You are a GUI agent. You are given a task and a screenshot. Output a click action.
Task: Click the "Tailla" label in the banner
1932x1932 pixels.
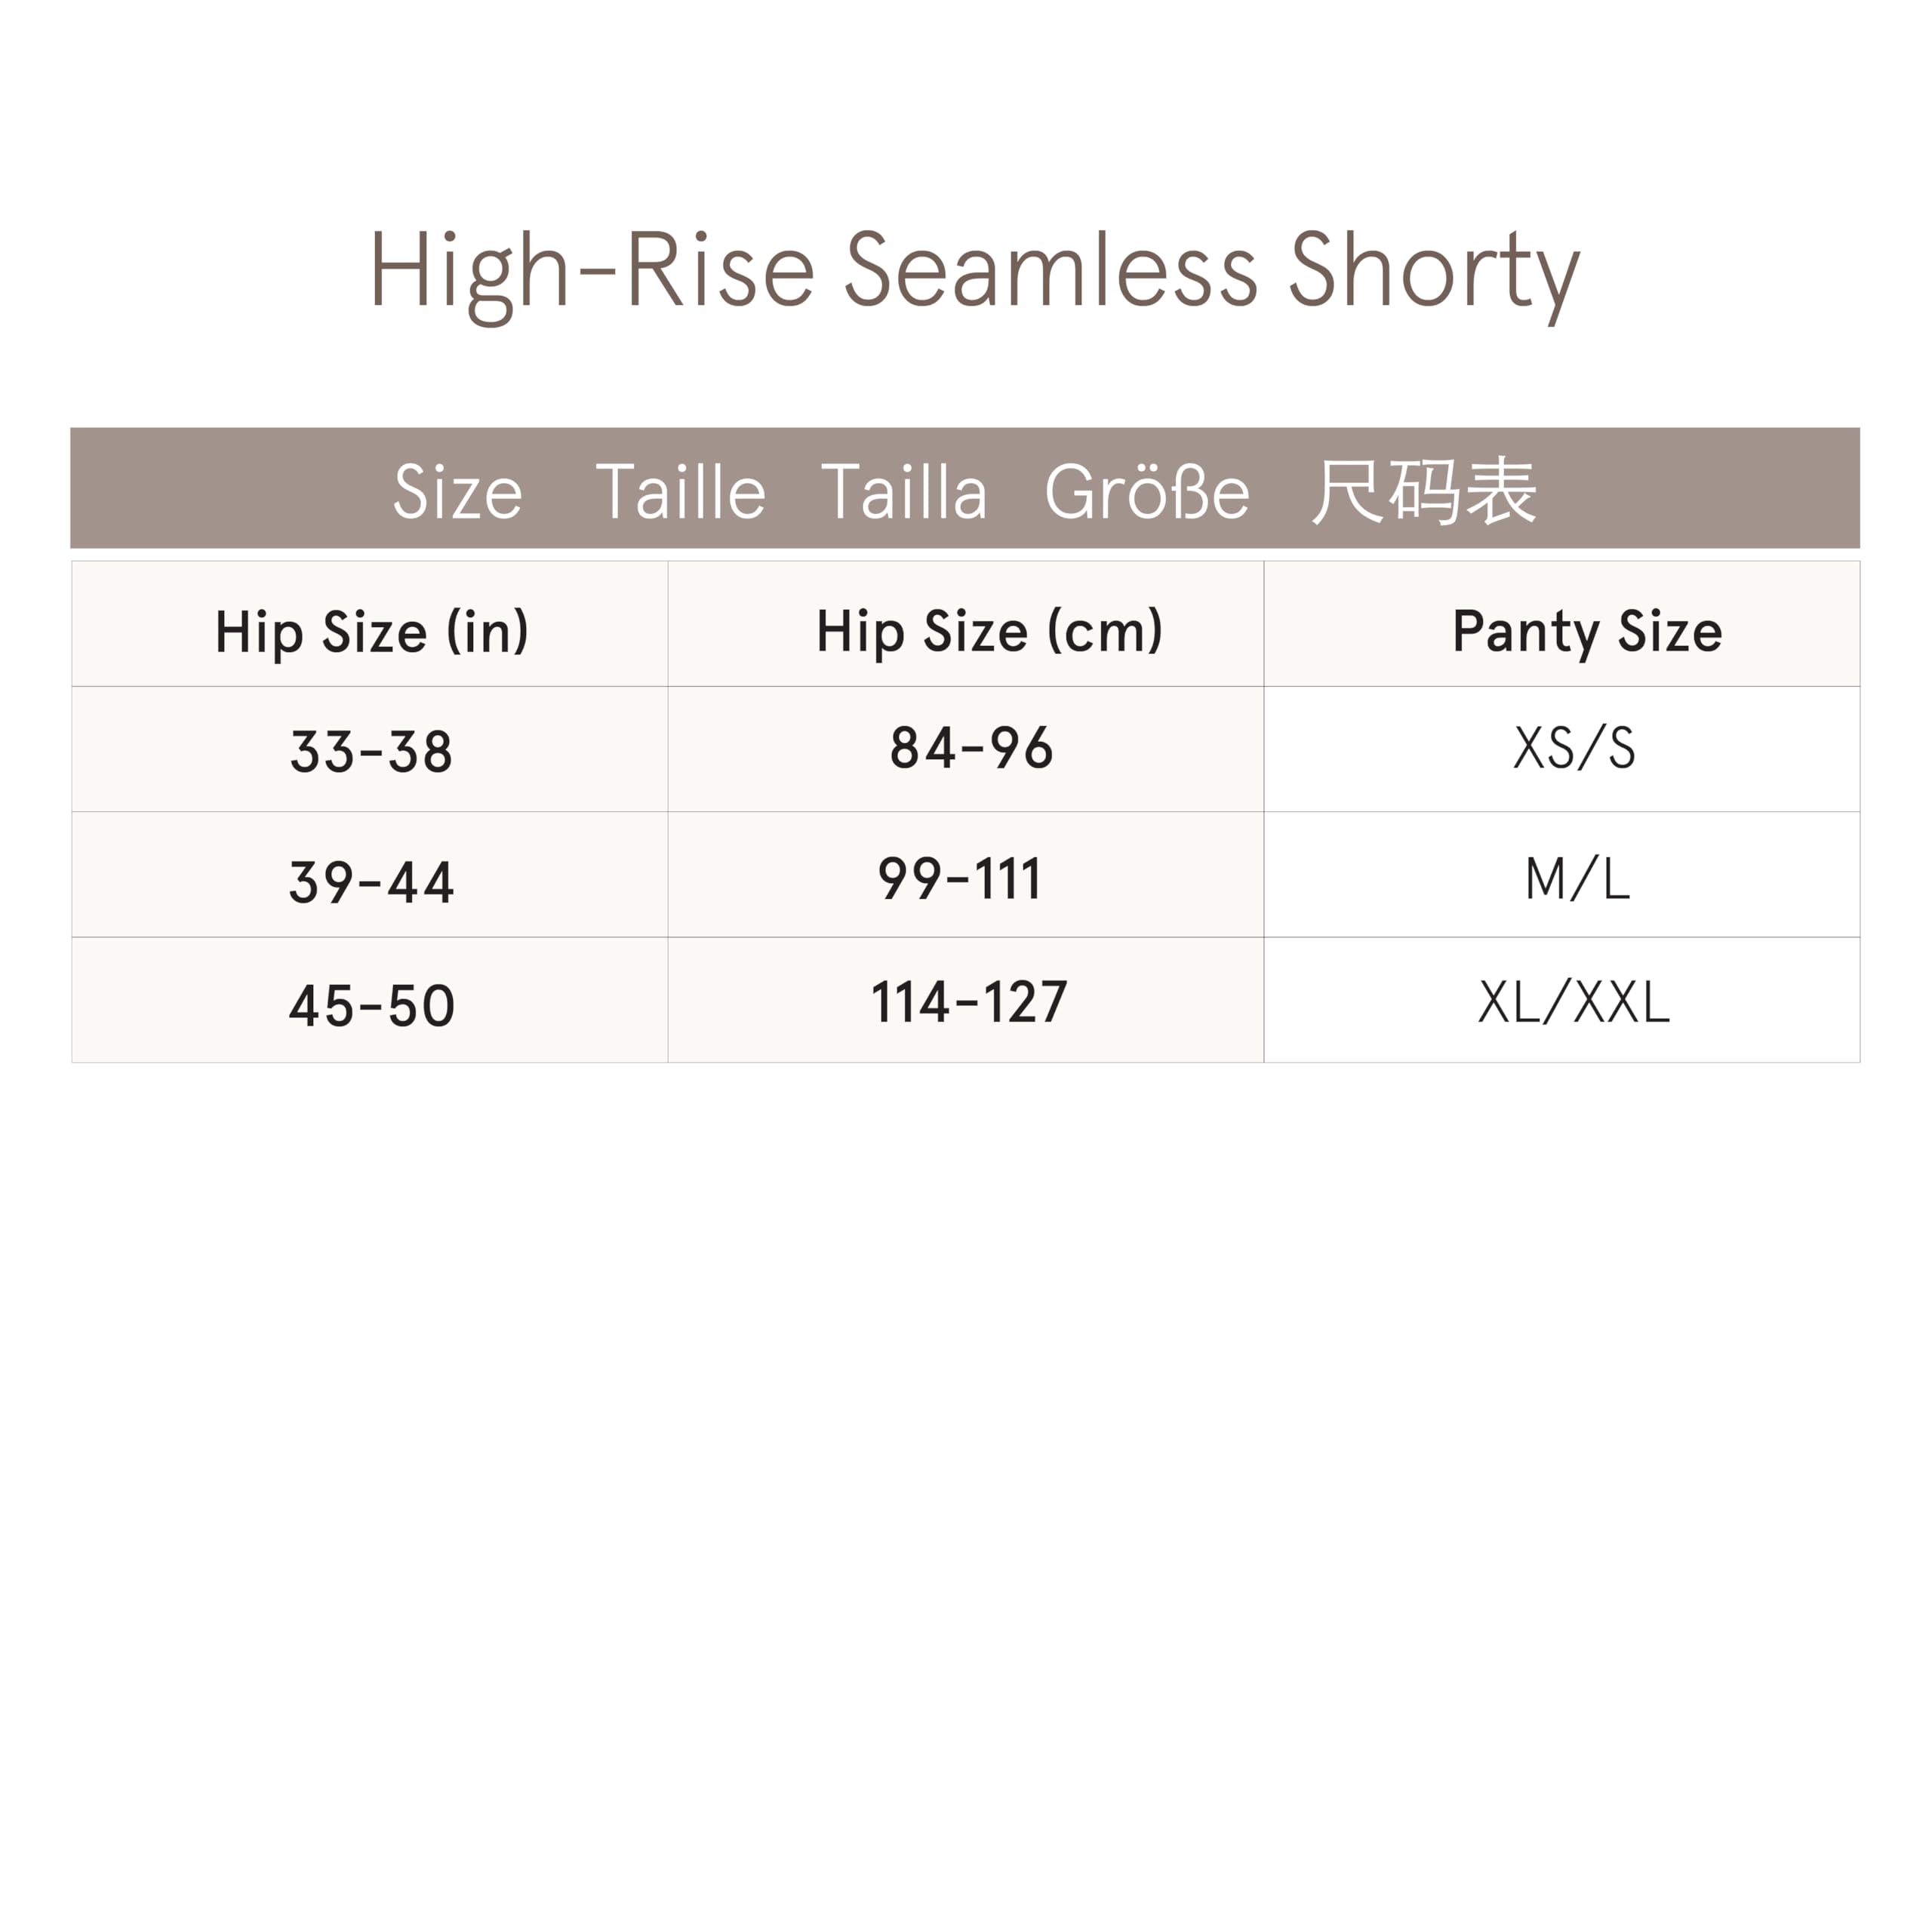pyautogui.click(x=904, y=492)
